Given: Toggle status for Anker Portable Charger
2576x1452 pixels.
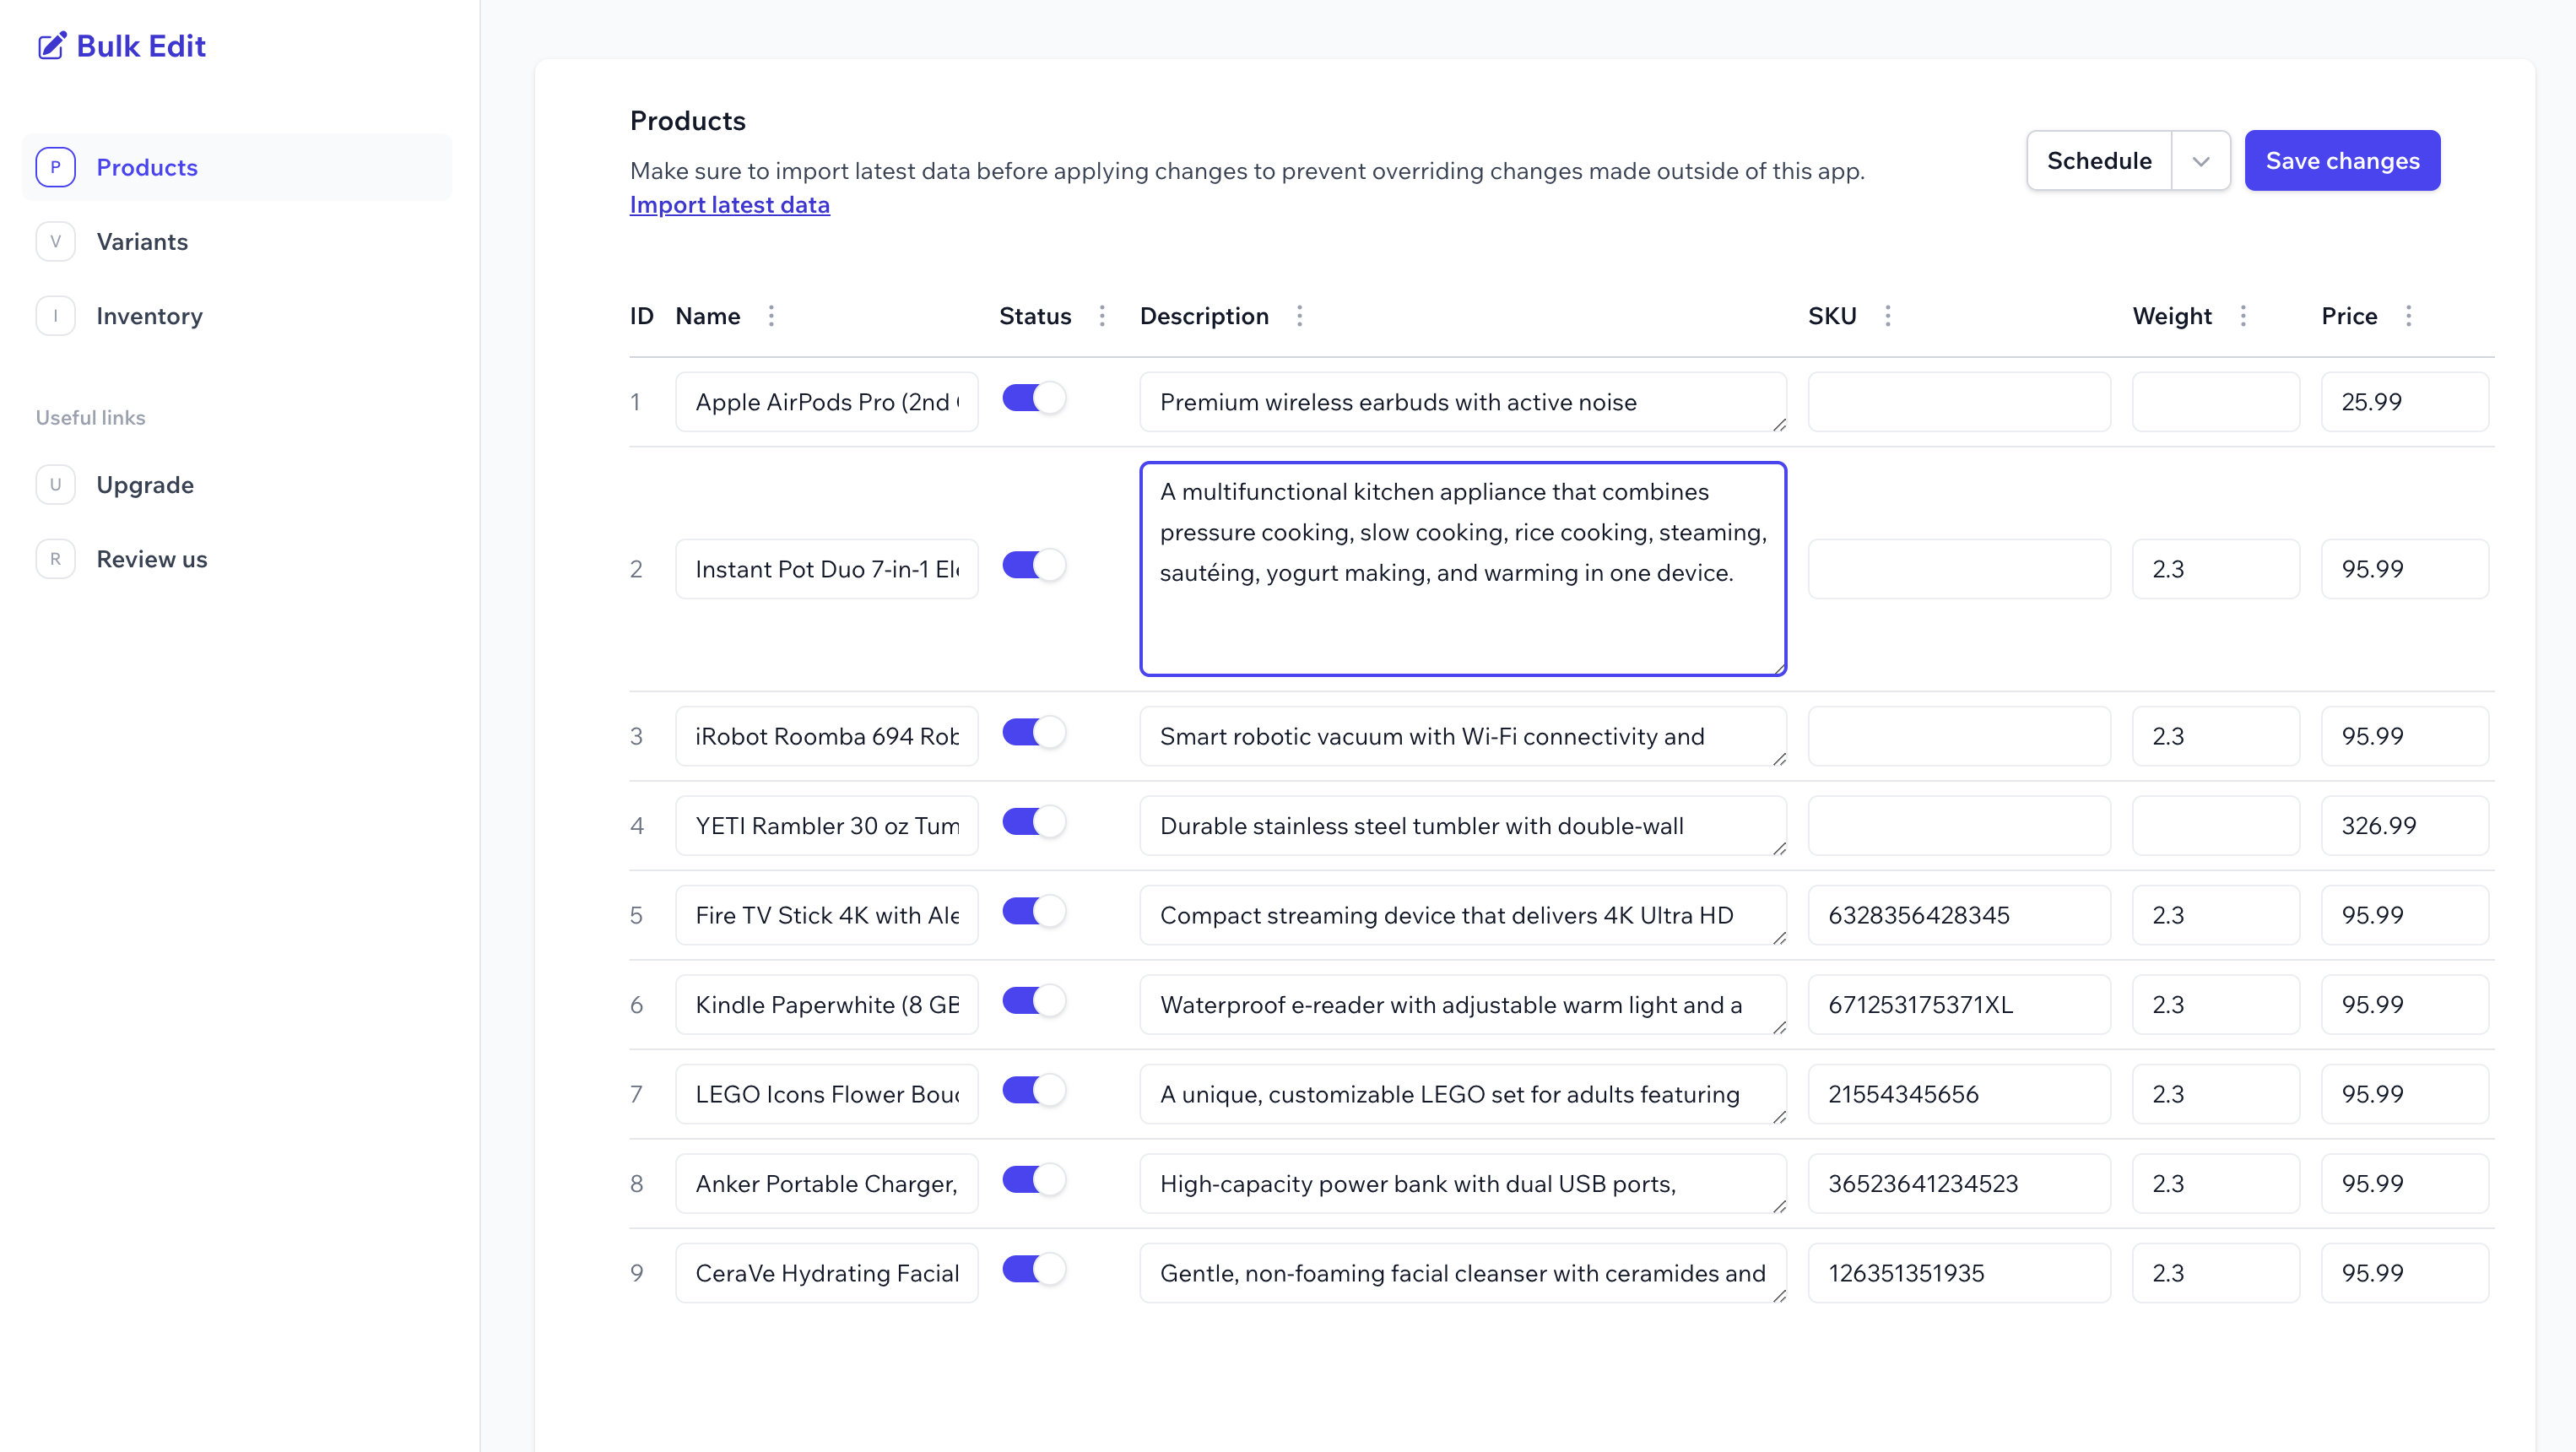Looking at the screenshot, I should click(x=1034, y=1180).
